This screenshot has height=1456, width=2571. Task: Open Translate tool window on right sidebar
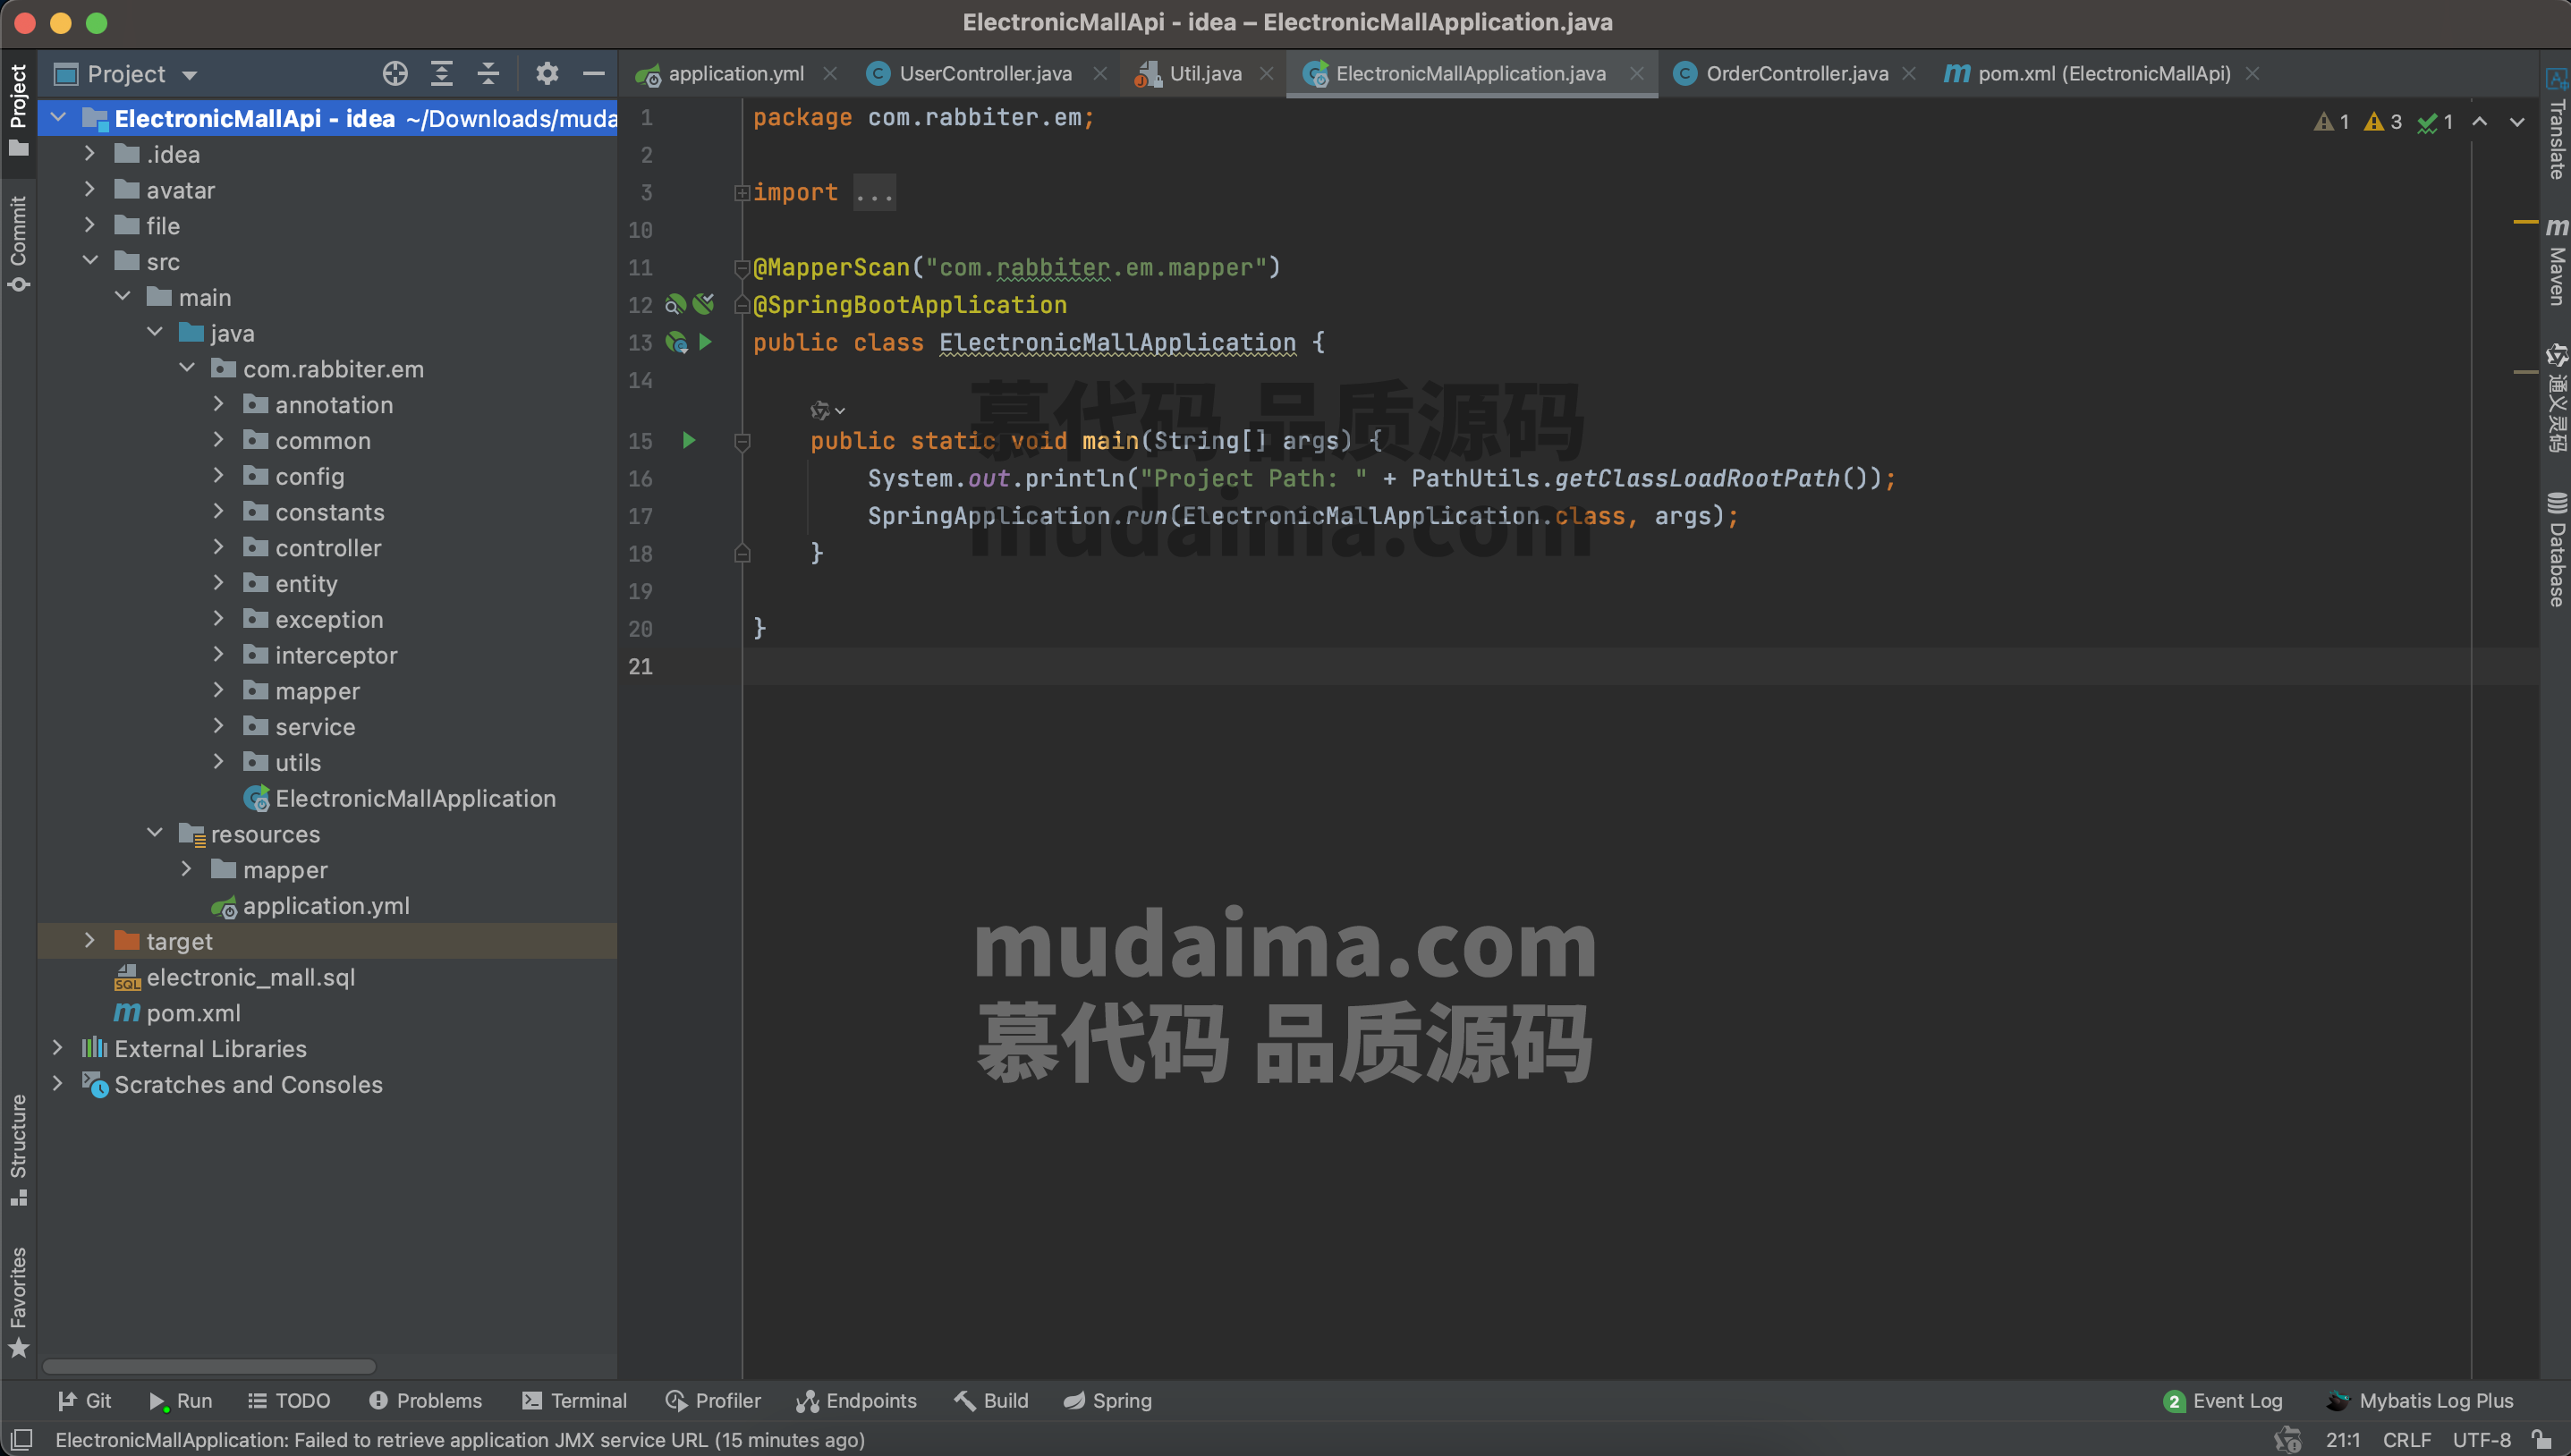tap(2556, 124)
